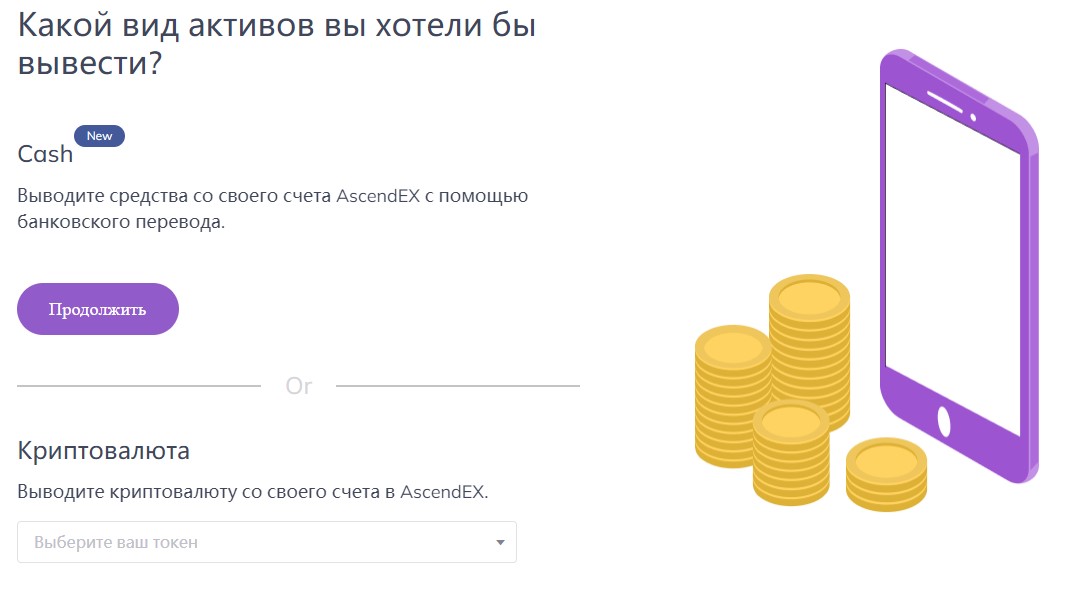This screenshot has height=590, width=1065.
Task: Click the front-center coin stack
Action: 791,455
